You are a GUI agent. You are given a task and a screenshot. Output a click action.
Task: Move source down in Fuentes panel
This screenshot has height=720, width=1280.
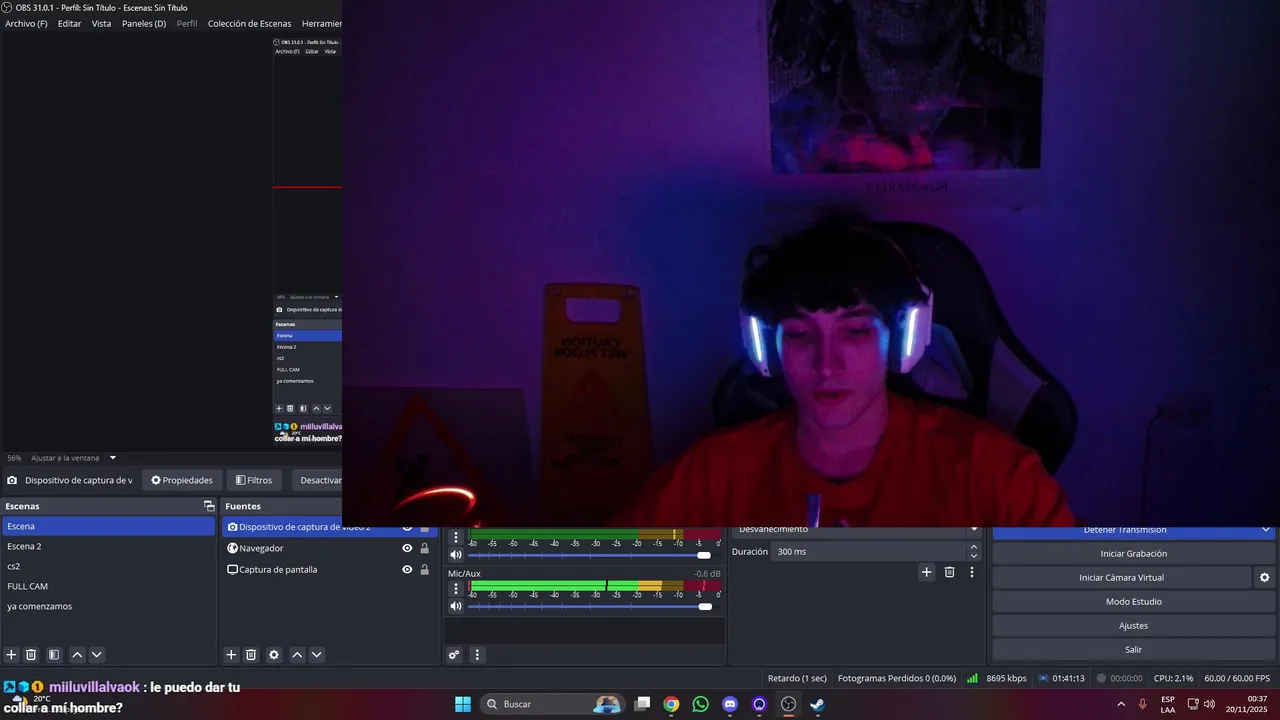[x=317, y=655]
